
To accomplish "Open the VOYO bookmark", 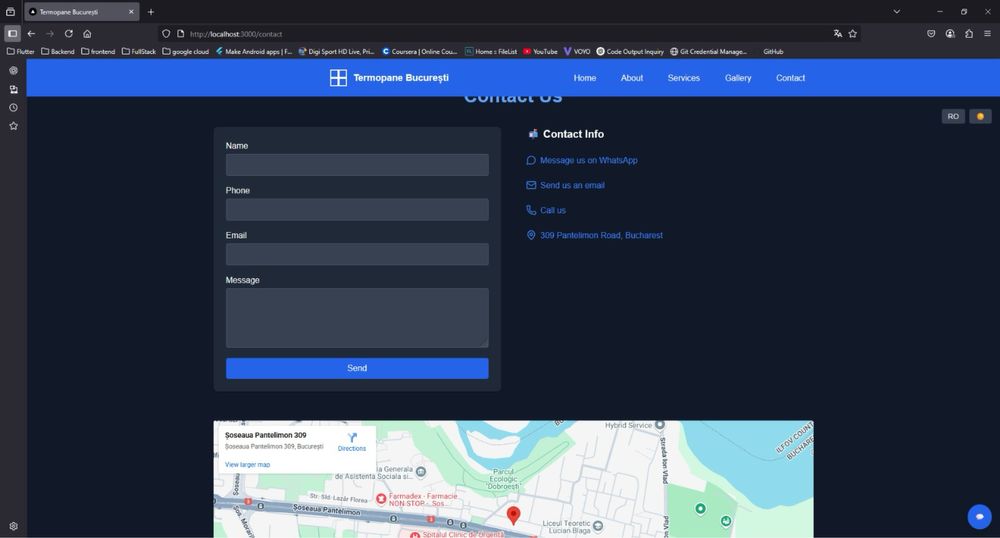I will click(577, 52).
